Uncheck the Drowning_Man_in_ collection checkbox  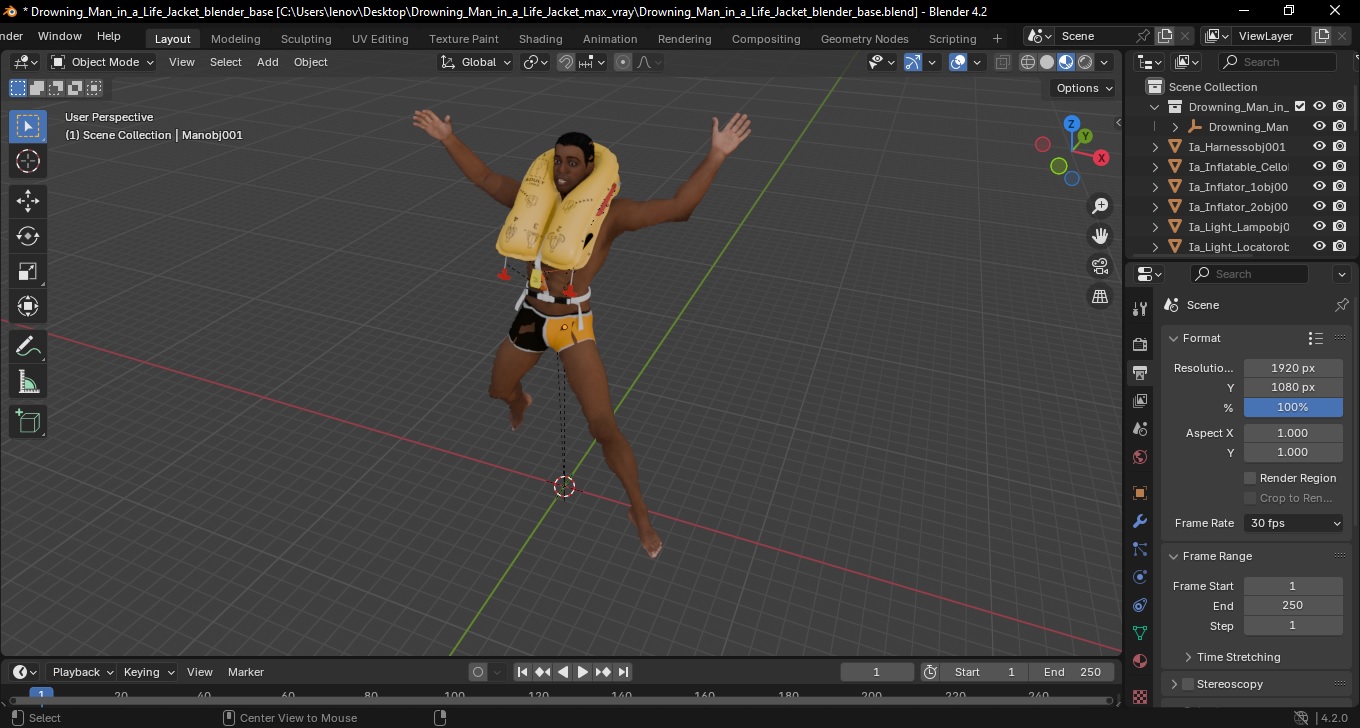coord(1300,107)
